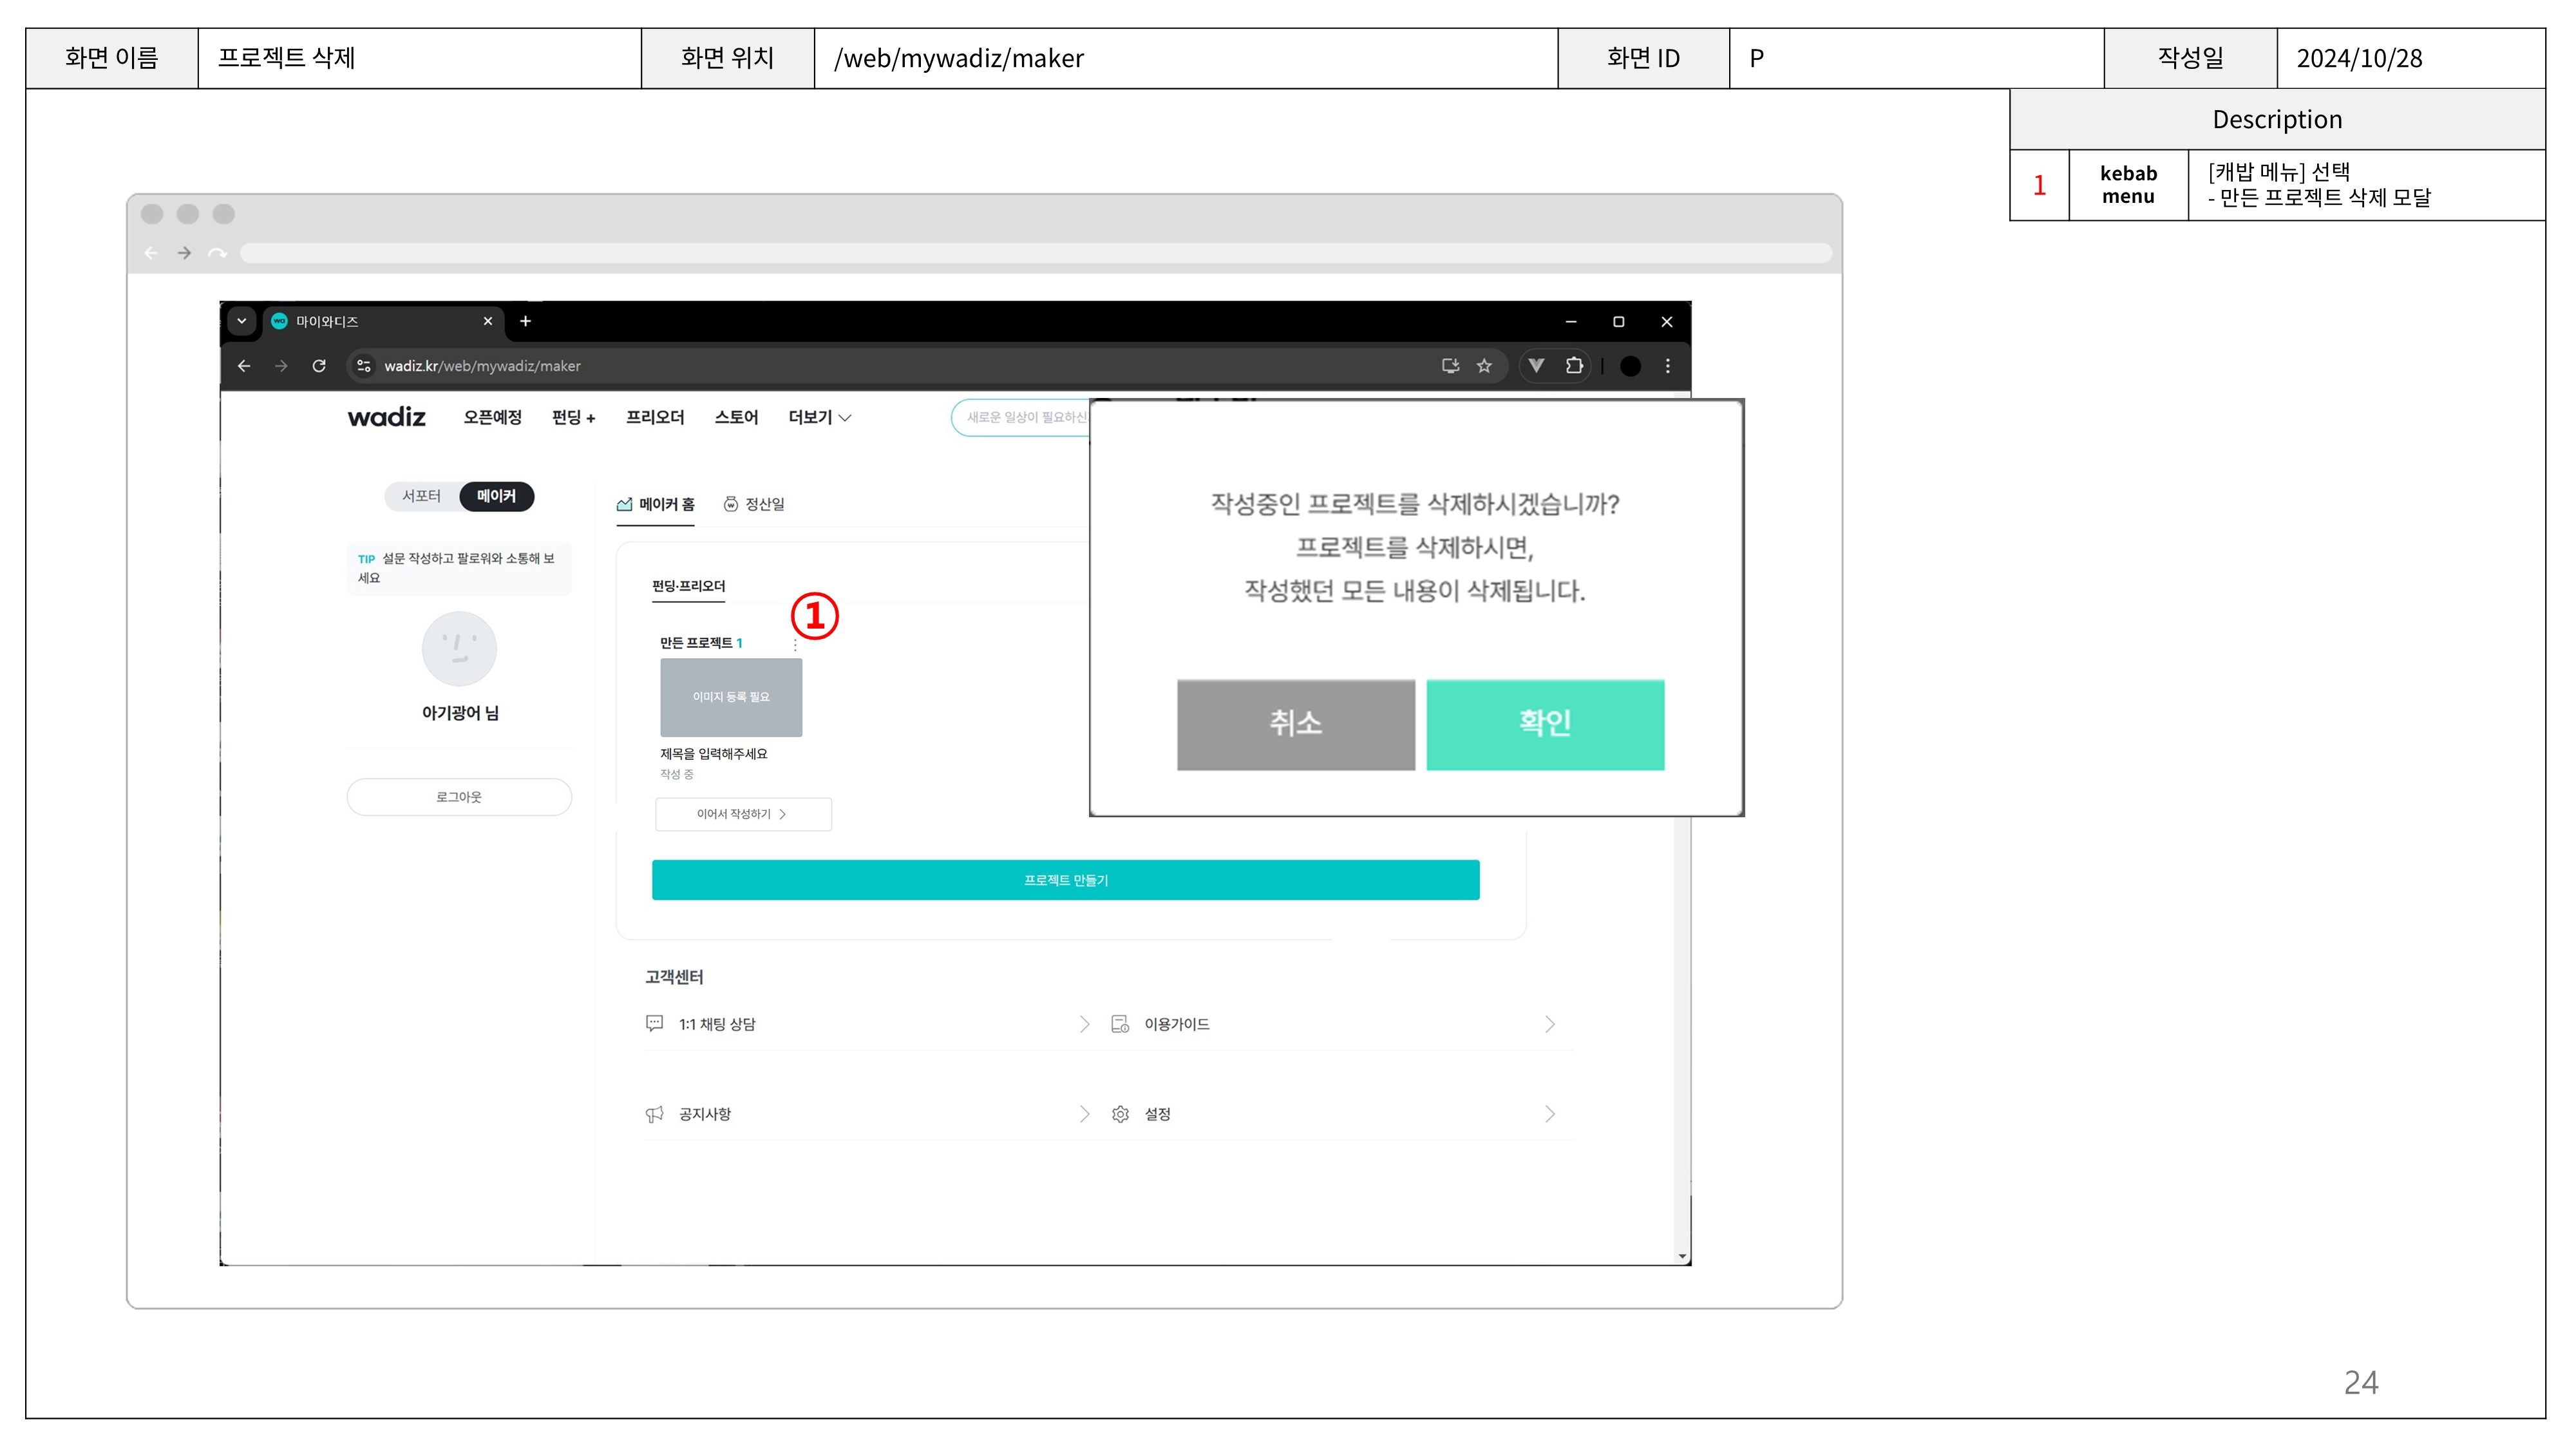Expand the 이용가이드 chevron
This screenshot has height=1449, width=2576.
pyautogui.click(x=1549, y=1024)
